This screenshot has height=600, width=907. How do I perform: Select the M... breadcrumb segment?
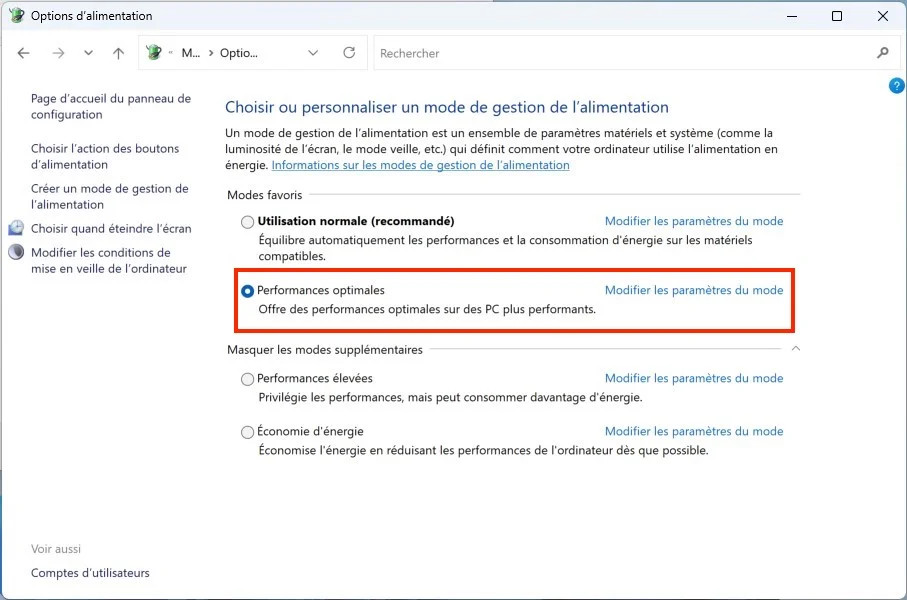click(190, 53)
